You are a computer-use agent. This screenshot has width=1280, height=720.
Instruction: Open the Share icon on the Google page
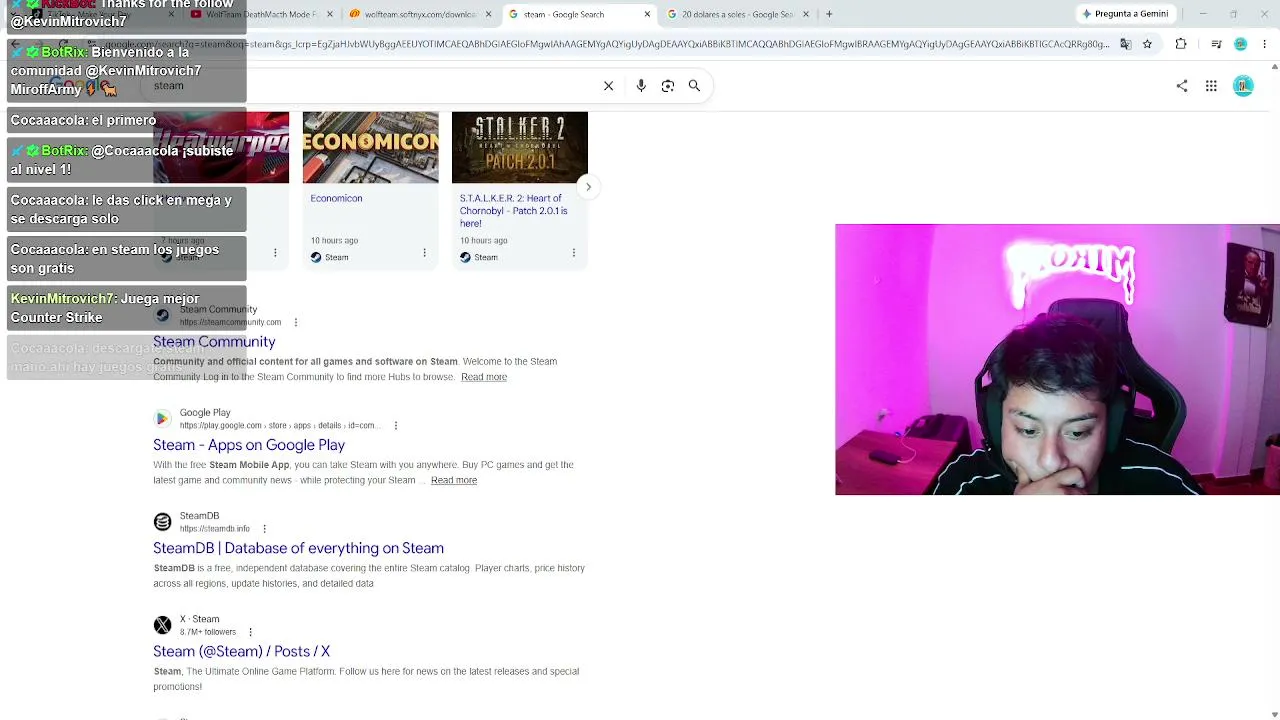(1182, 86)
